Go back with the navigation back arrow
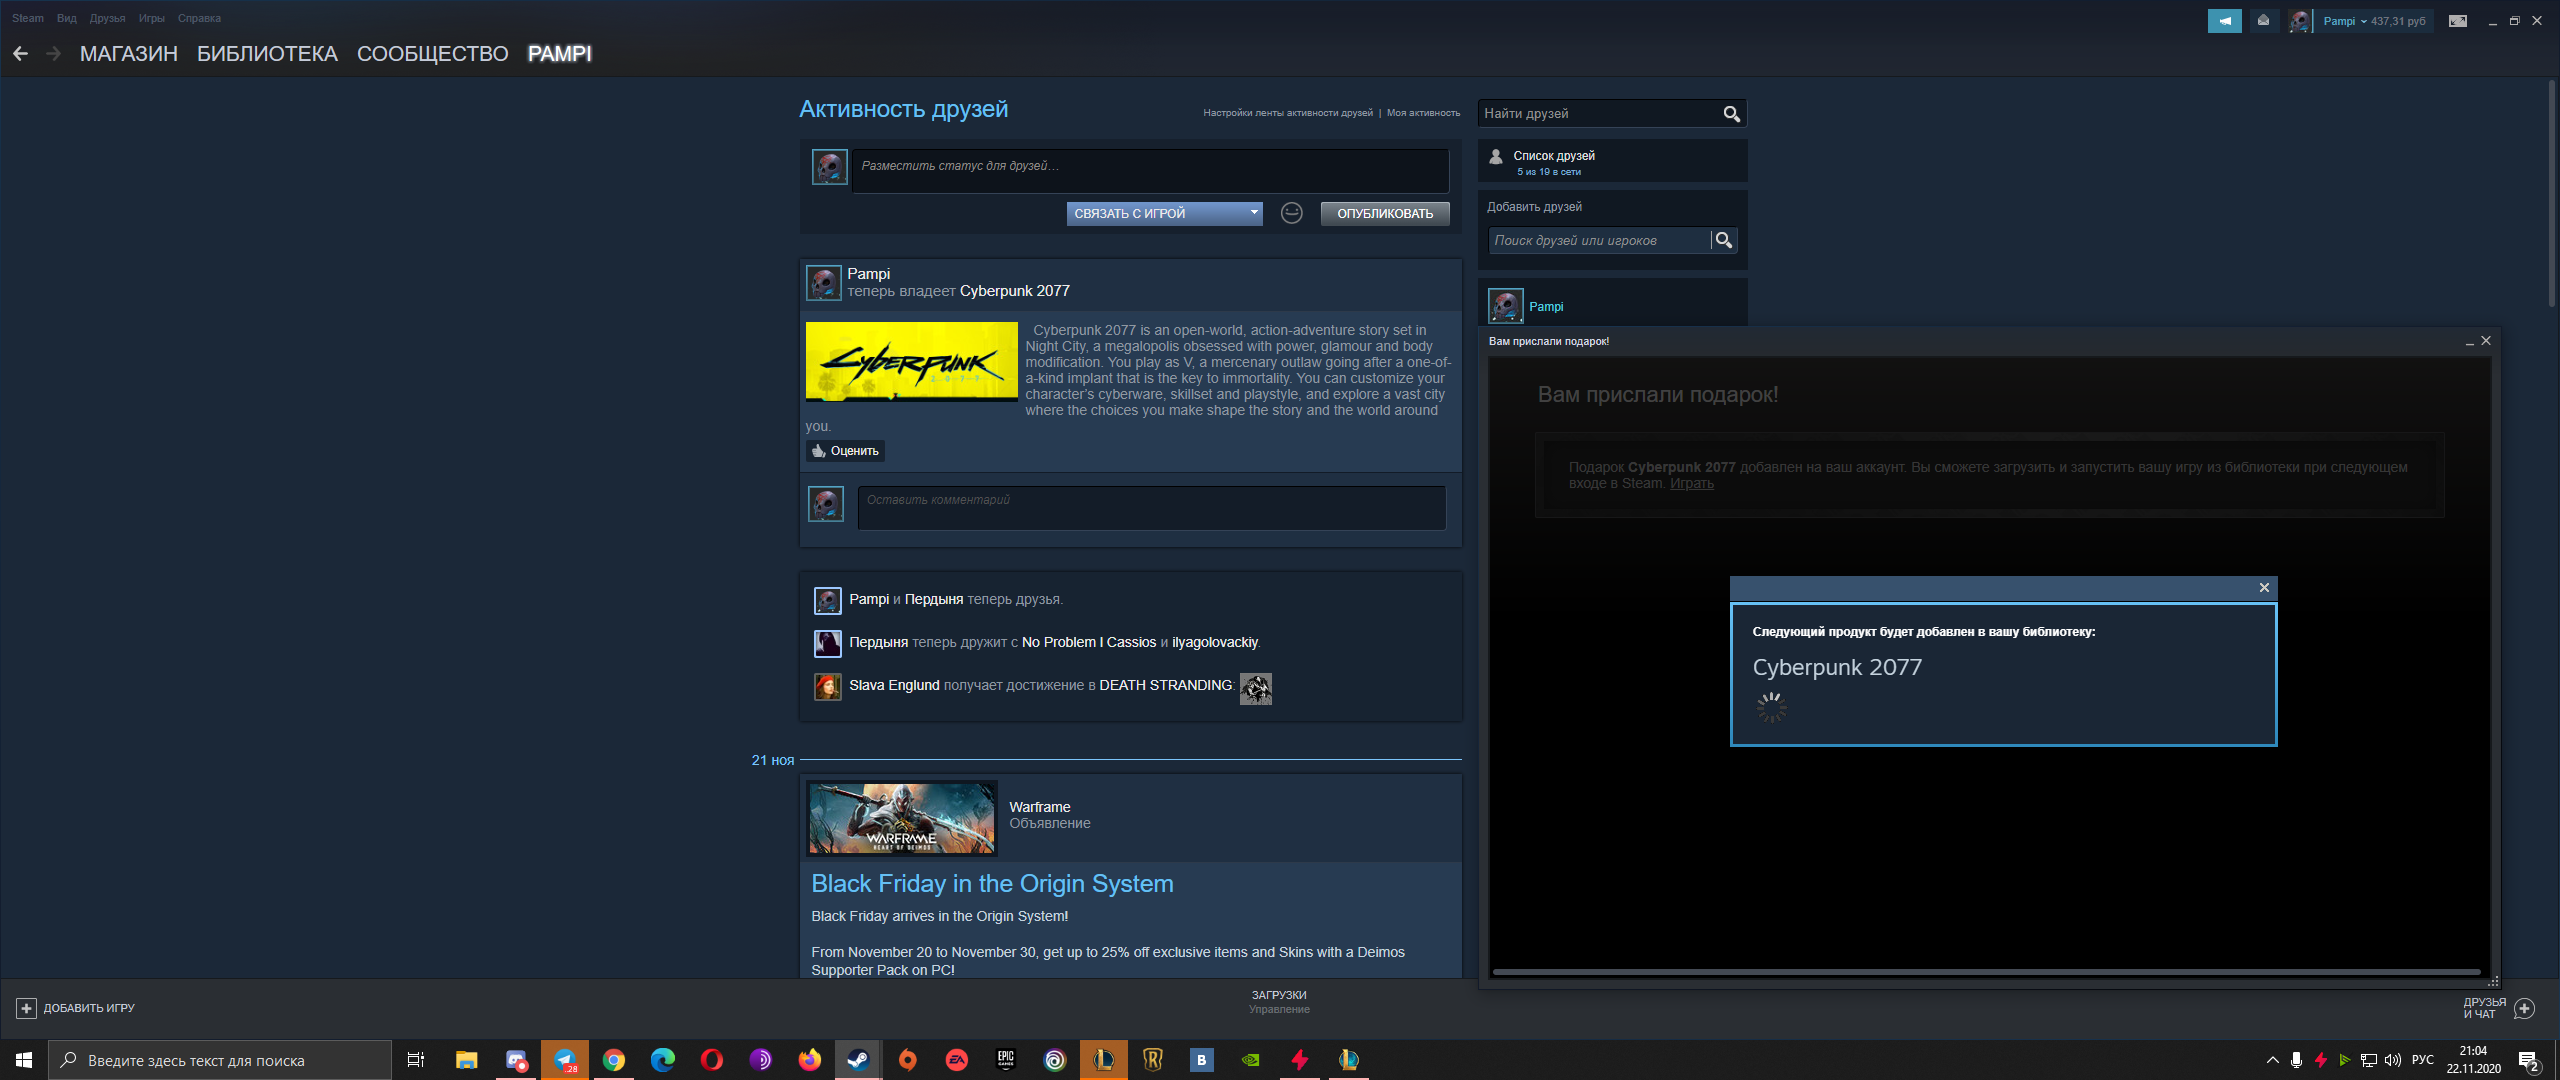2560x1080 pixels. pyautogui.click(x=20, y=54)
